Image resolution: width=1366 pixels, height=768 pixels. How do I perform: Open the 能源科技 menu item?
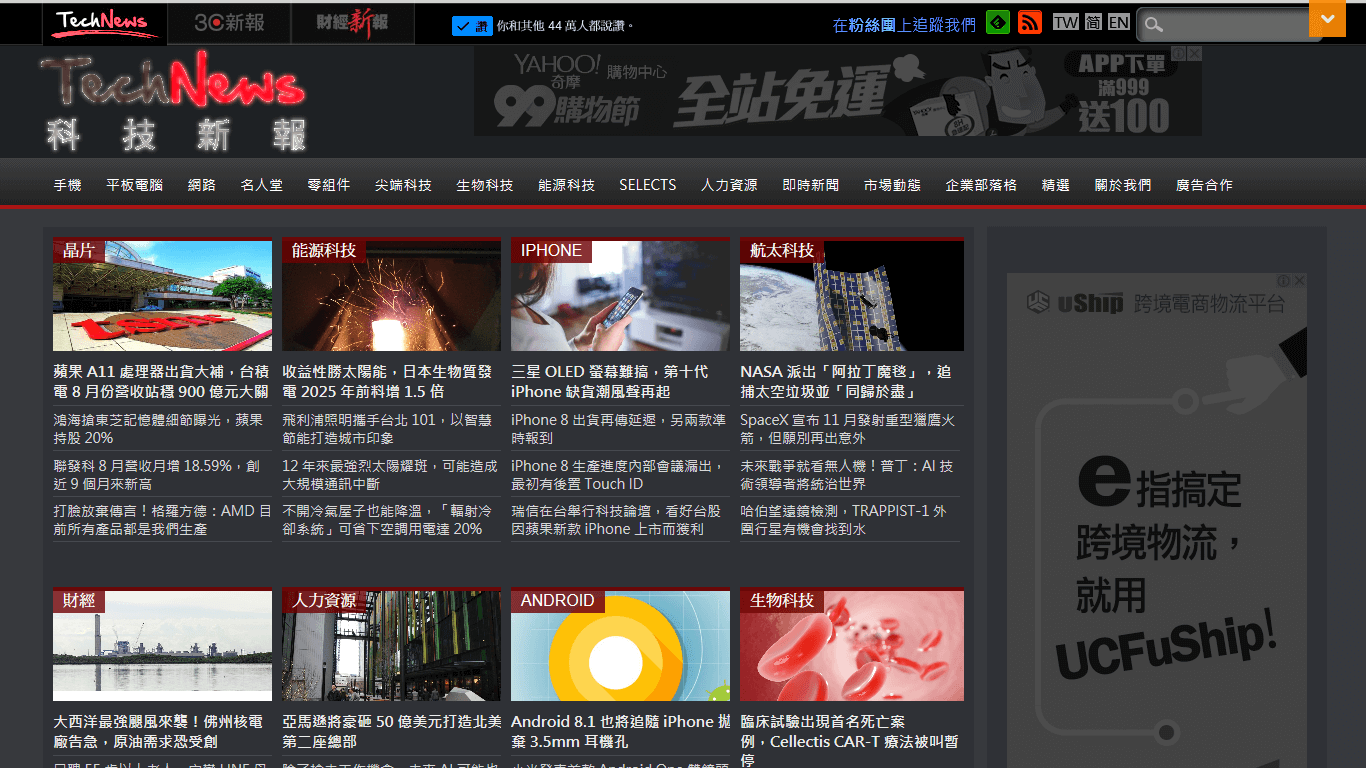(x=566, y=185)
